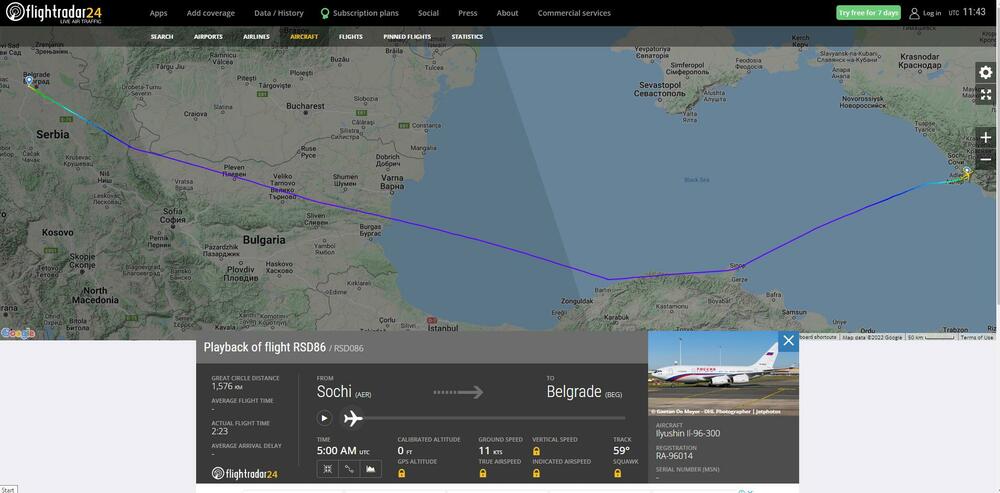This screenshot has height=493, width=1000.
Task: Toggle fullscreen map view icon
Action: pyautogui.click(x=986, y=95)
